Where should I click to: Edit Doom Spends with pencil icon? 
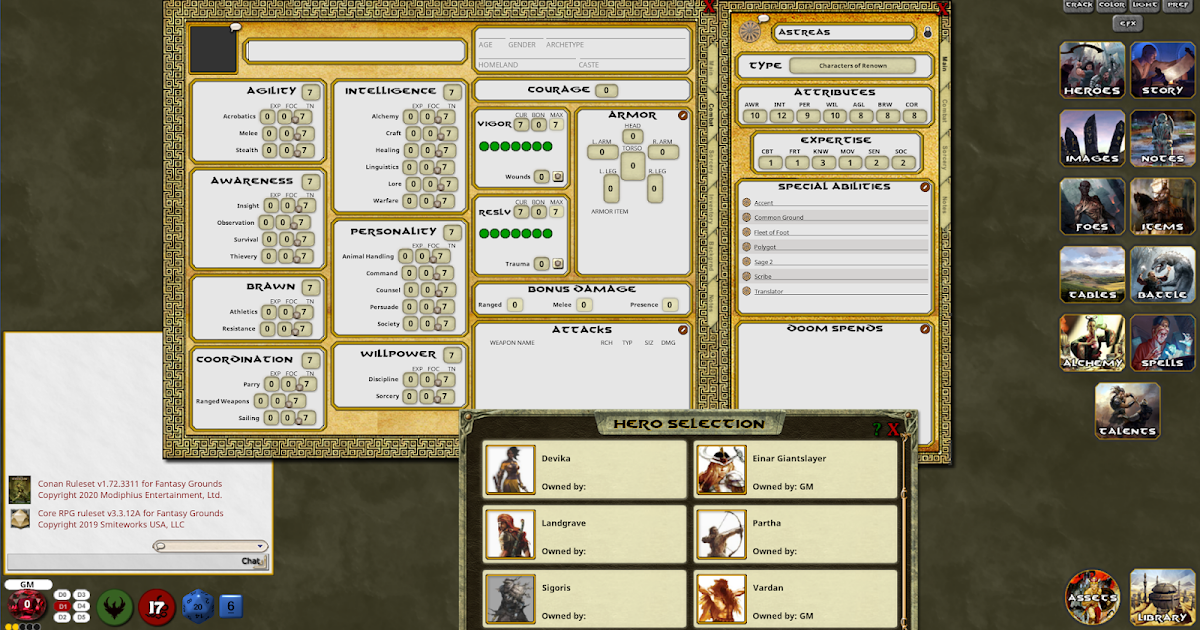(x=925, y=328)
